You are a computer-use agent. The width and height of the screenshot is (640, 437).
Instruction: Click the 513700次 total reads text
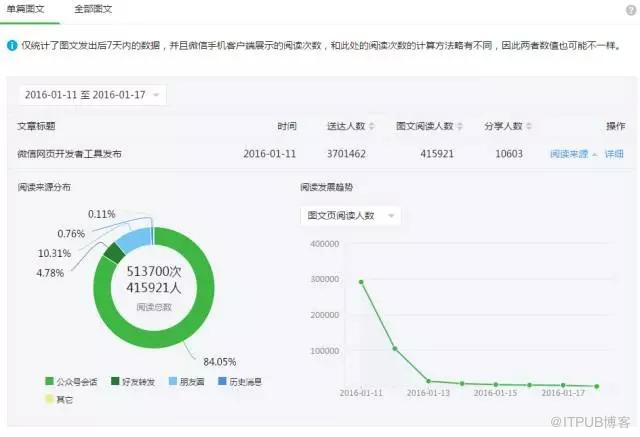tap(154, 271)
